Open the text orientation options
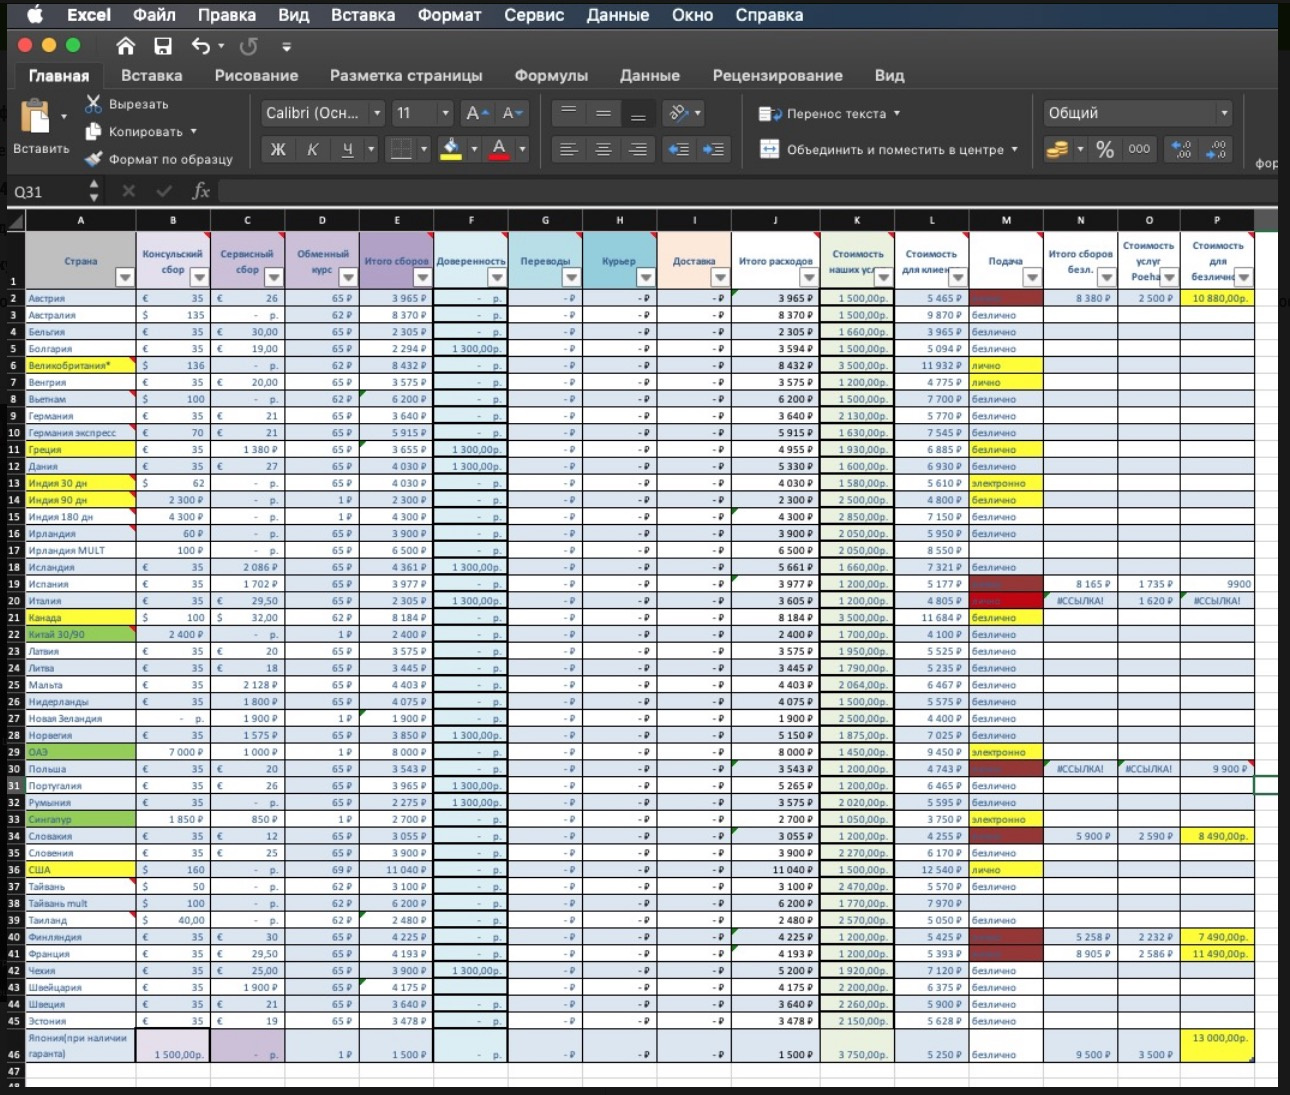Screen dimensions: 1290x1095 [685, 113]
